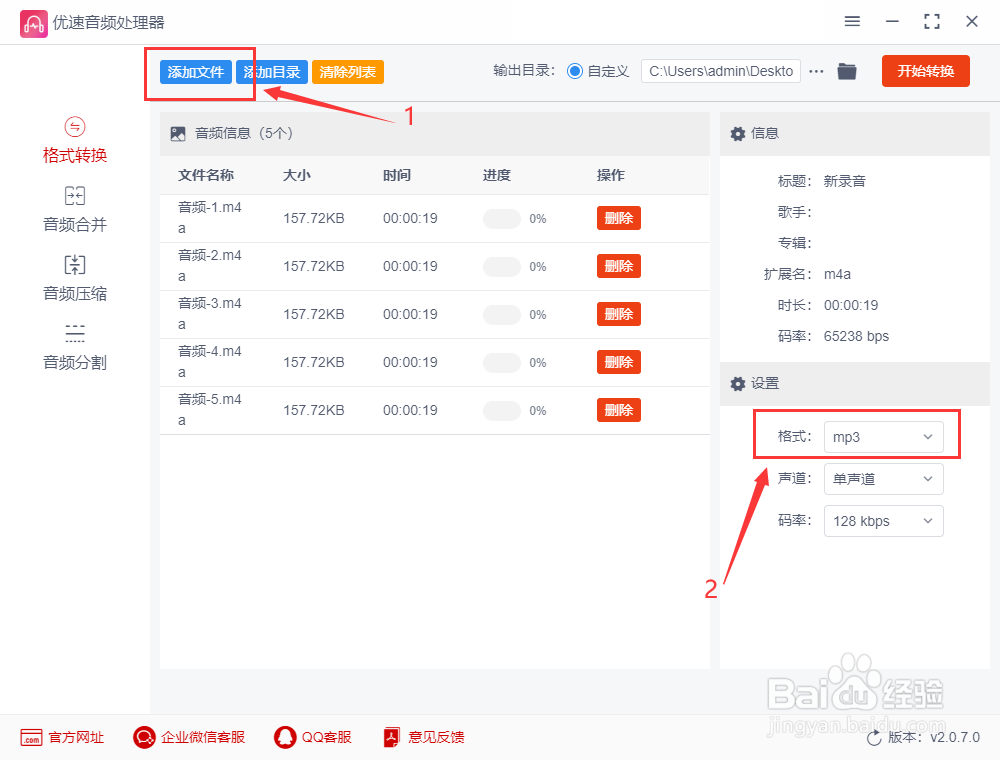Viewport: 1000px width, 760px height.
Task: Delete 音频-2.m4a with its 删除 button
Action: pos(619,266)
